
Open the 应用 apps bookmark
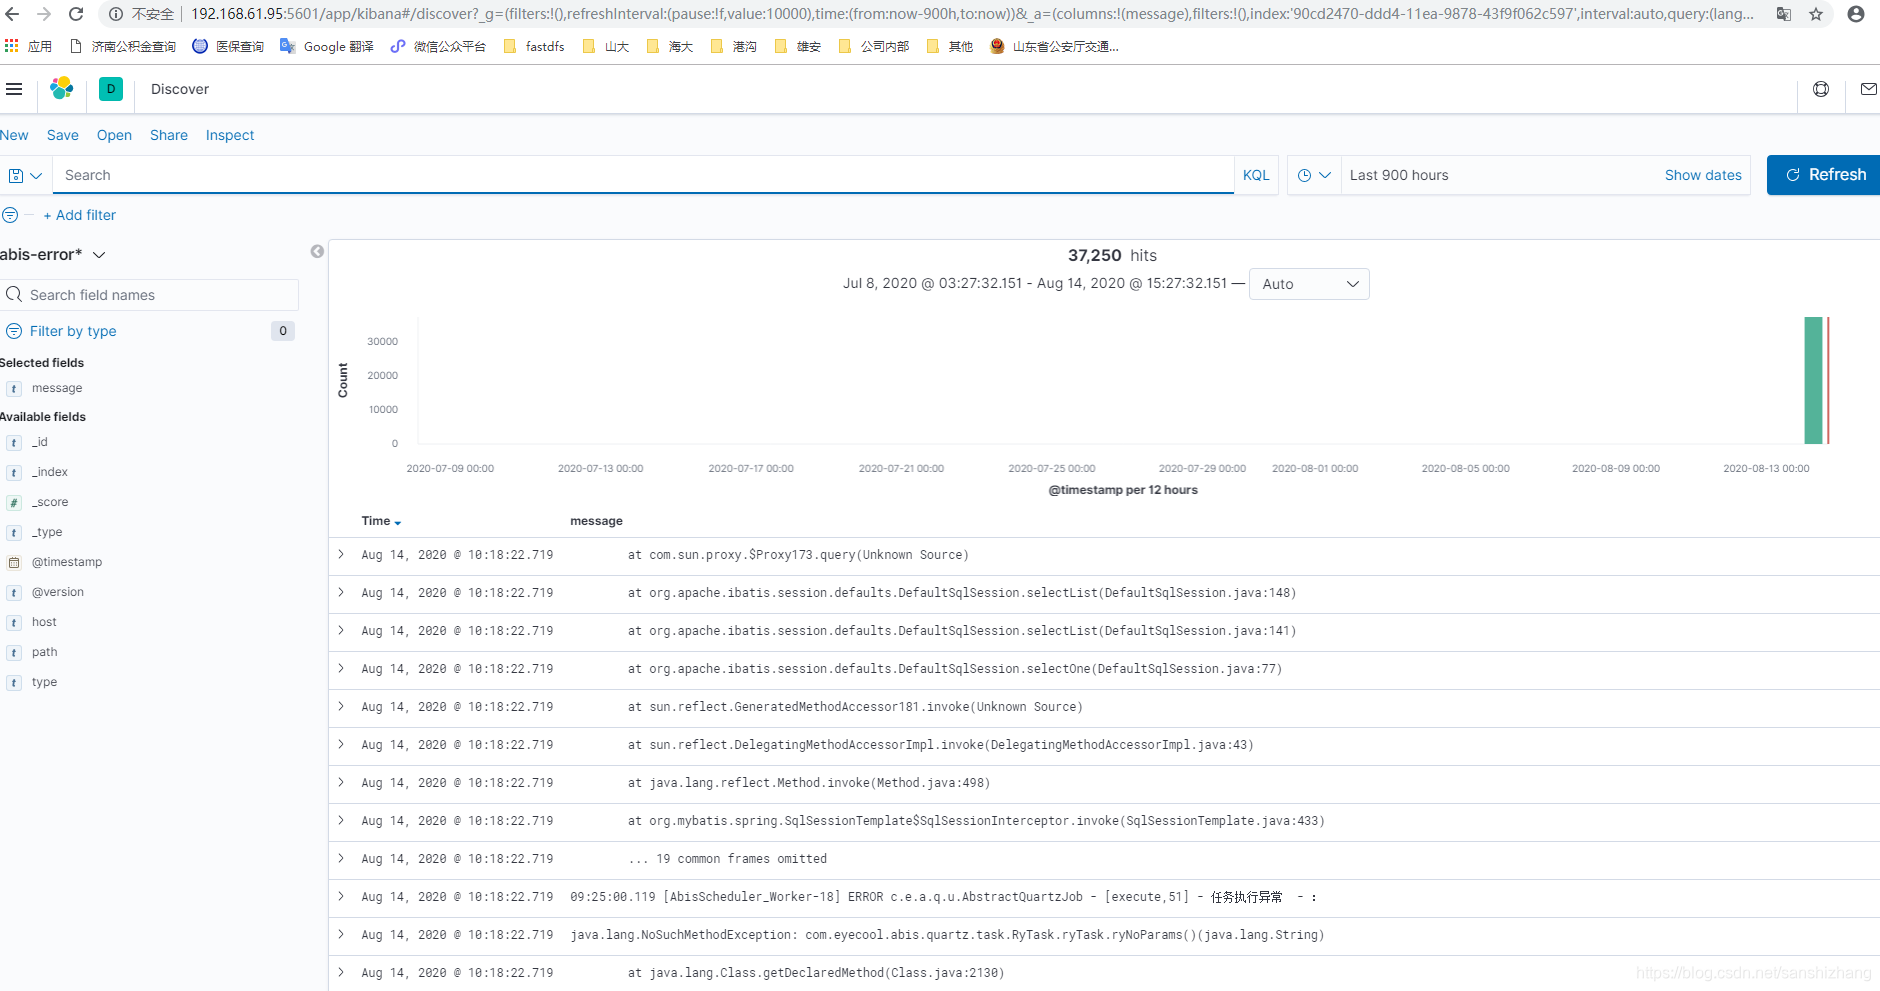click(x=28, y=46)
